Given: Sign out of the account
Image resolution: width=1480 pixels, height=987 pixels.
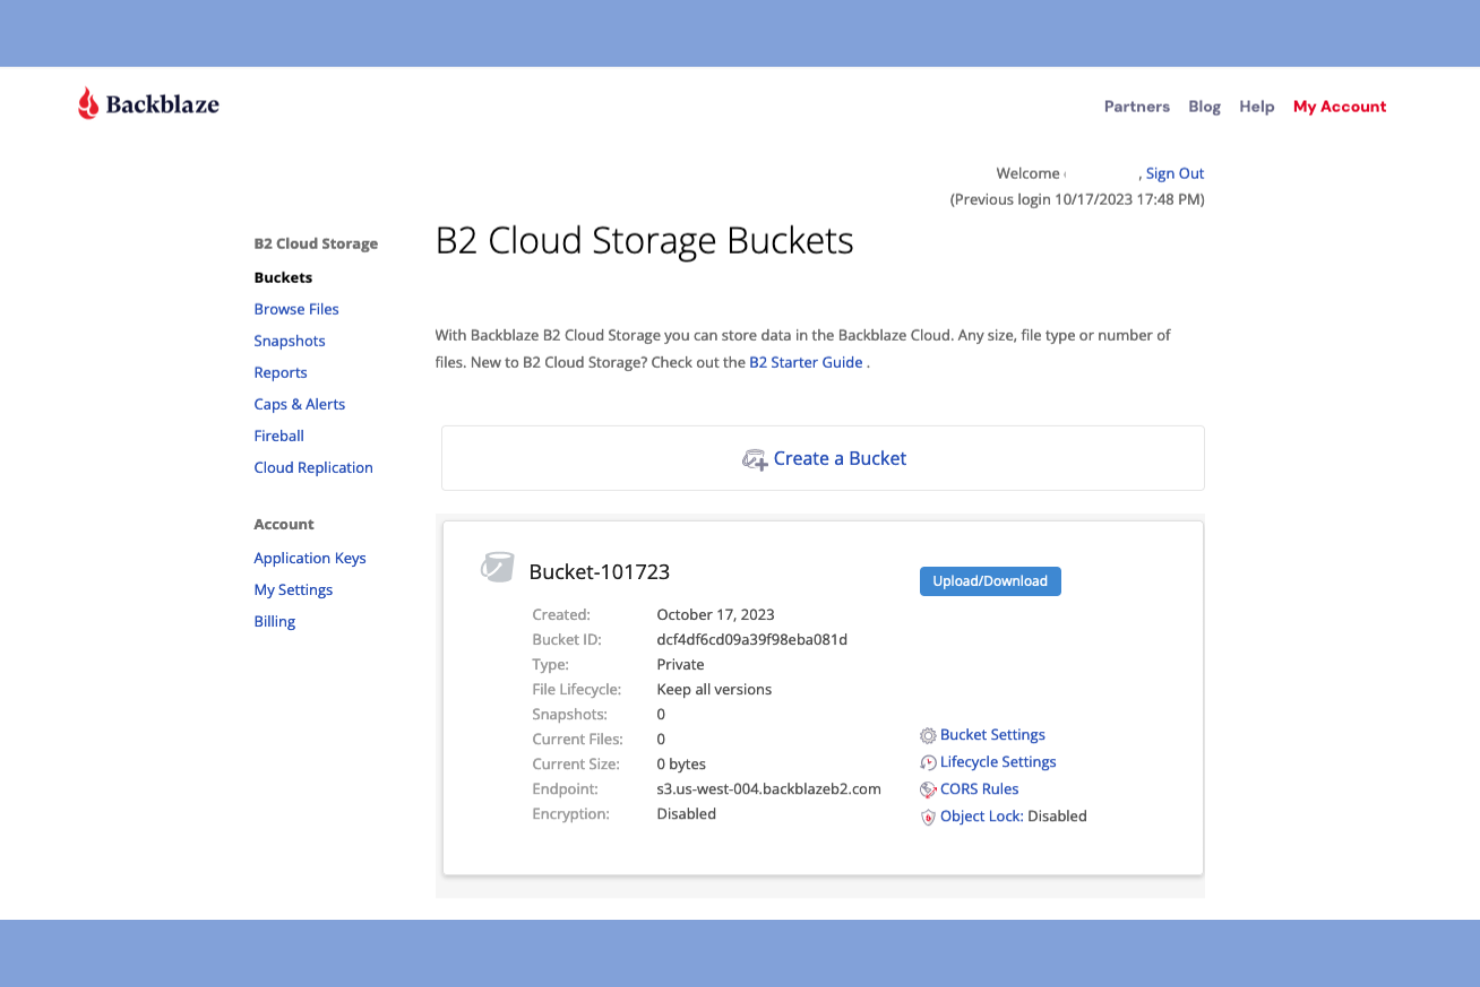Looking at the screenshot, I should pos(1175,173).
